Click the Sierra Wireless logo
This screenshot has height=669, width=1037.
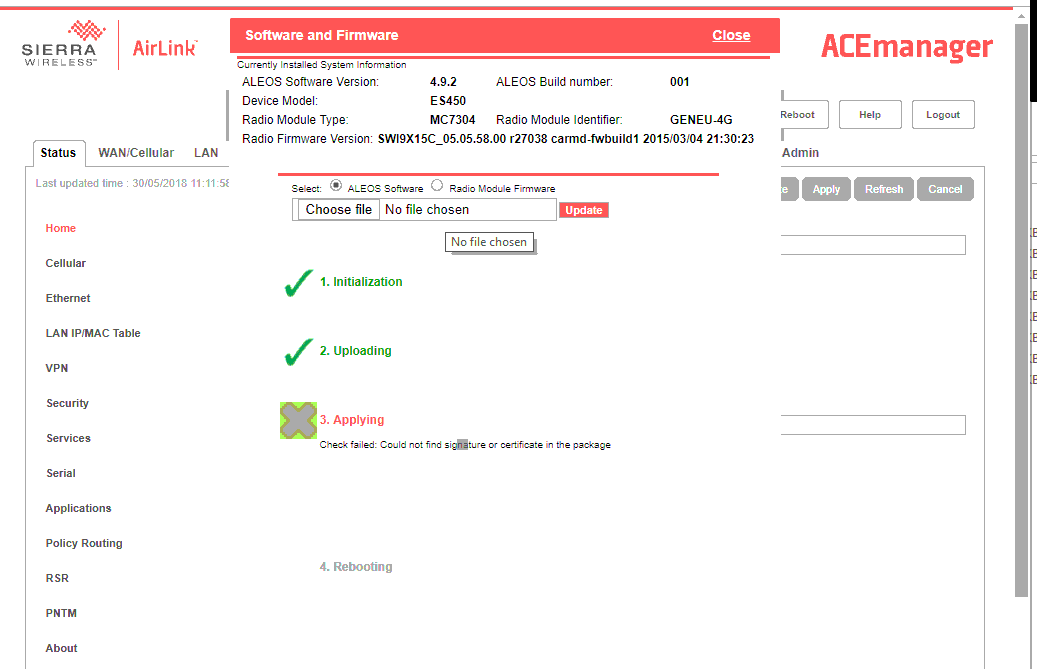[x=63, y=44]
